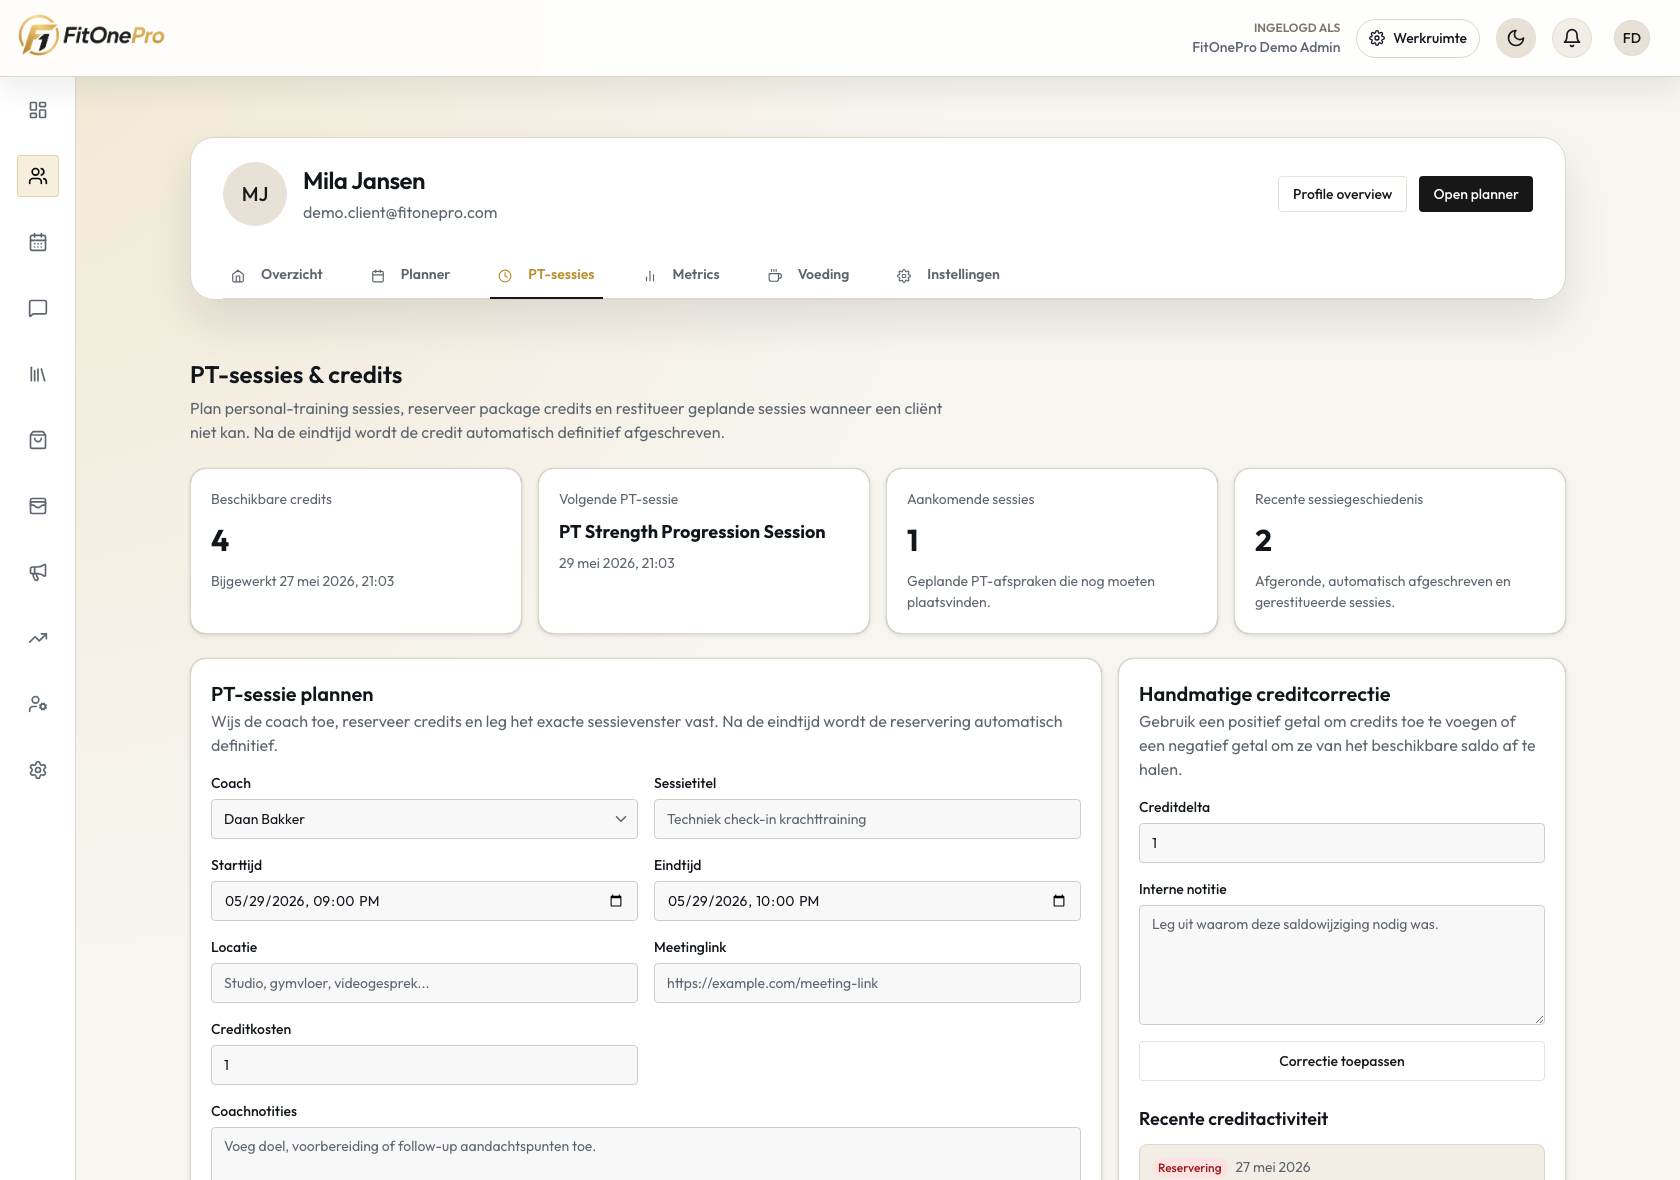Open the chat messages icon in sidebar

click(38, 308)
